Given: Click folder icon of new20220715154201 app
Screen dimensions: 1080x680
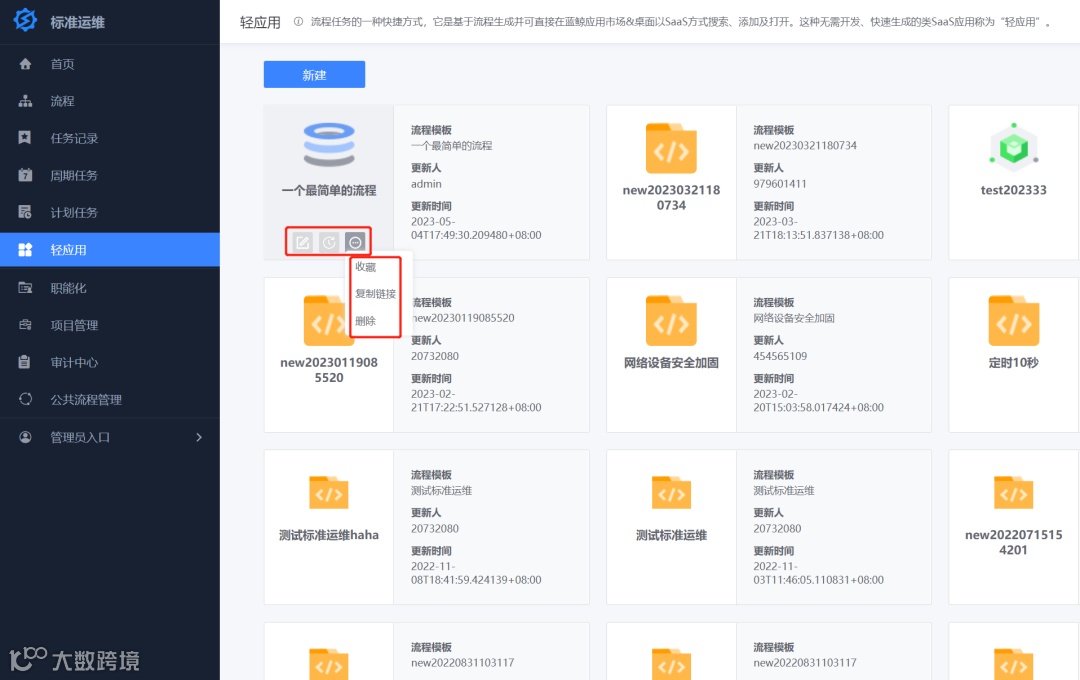Looking at the screenshot, I should point(1013,492).
